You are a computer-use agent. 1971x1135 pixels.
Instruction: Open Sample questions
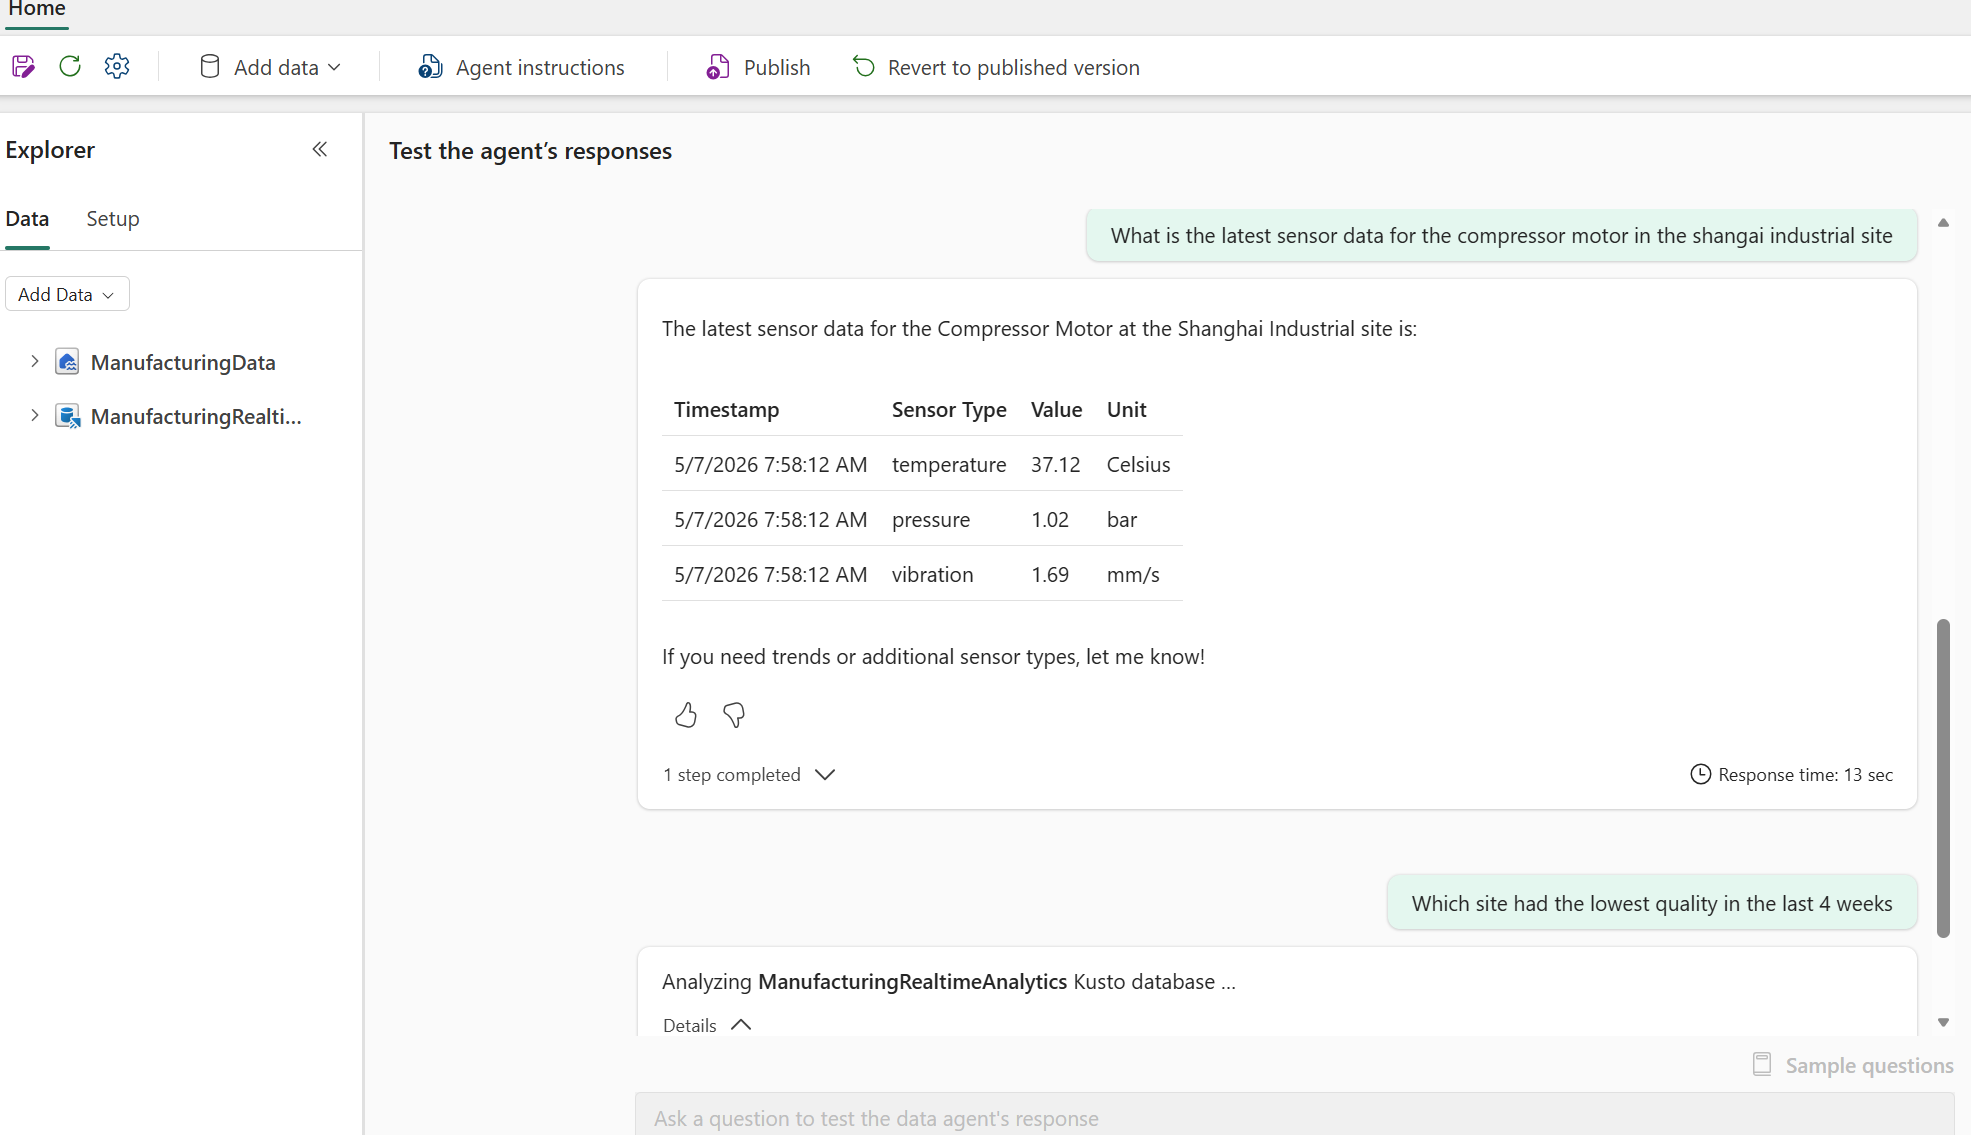pyautogui.click(x=1853, y=1065)
